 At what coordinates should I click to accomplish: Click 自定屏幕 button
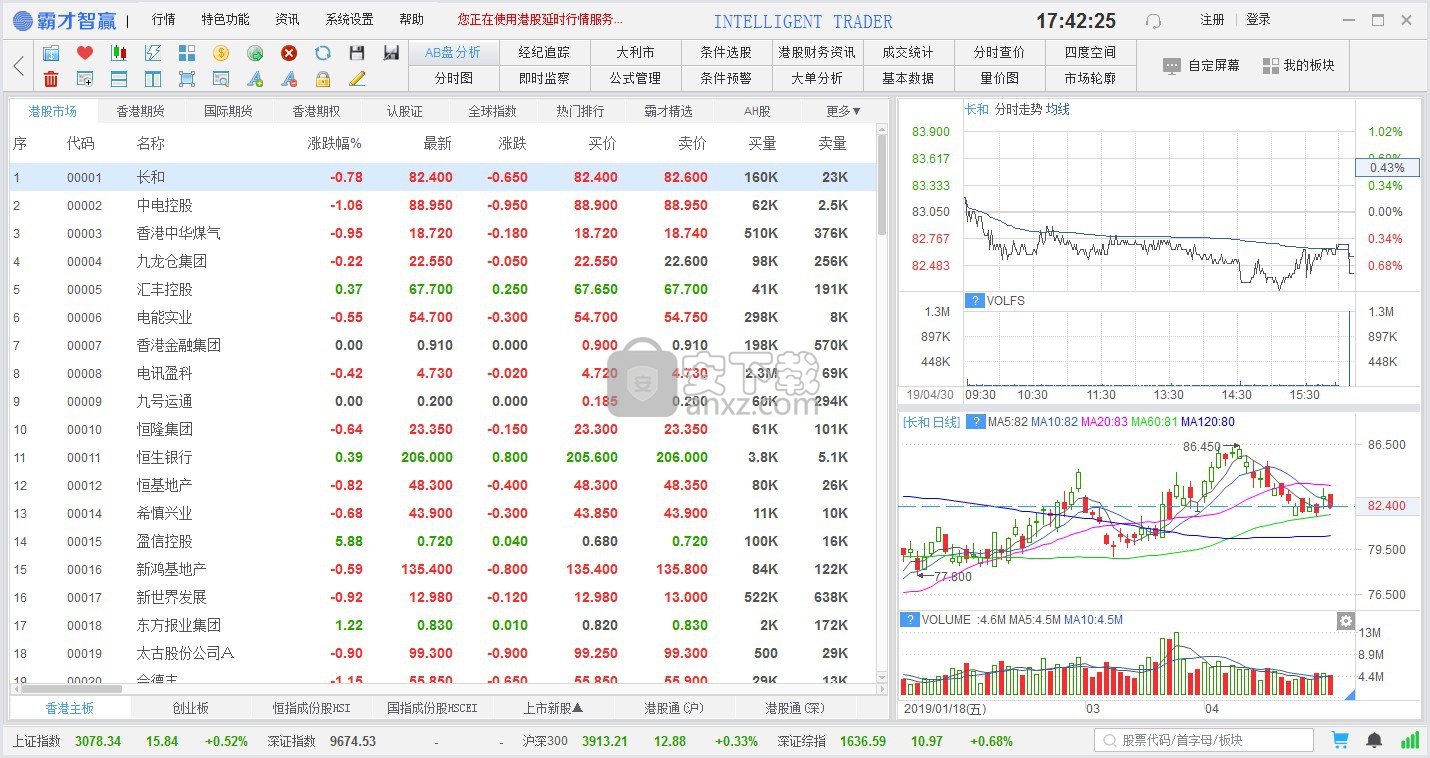1201,65
